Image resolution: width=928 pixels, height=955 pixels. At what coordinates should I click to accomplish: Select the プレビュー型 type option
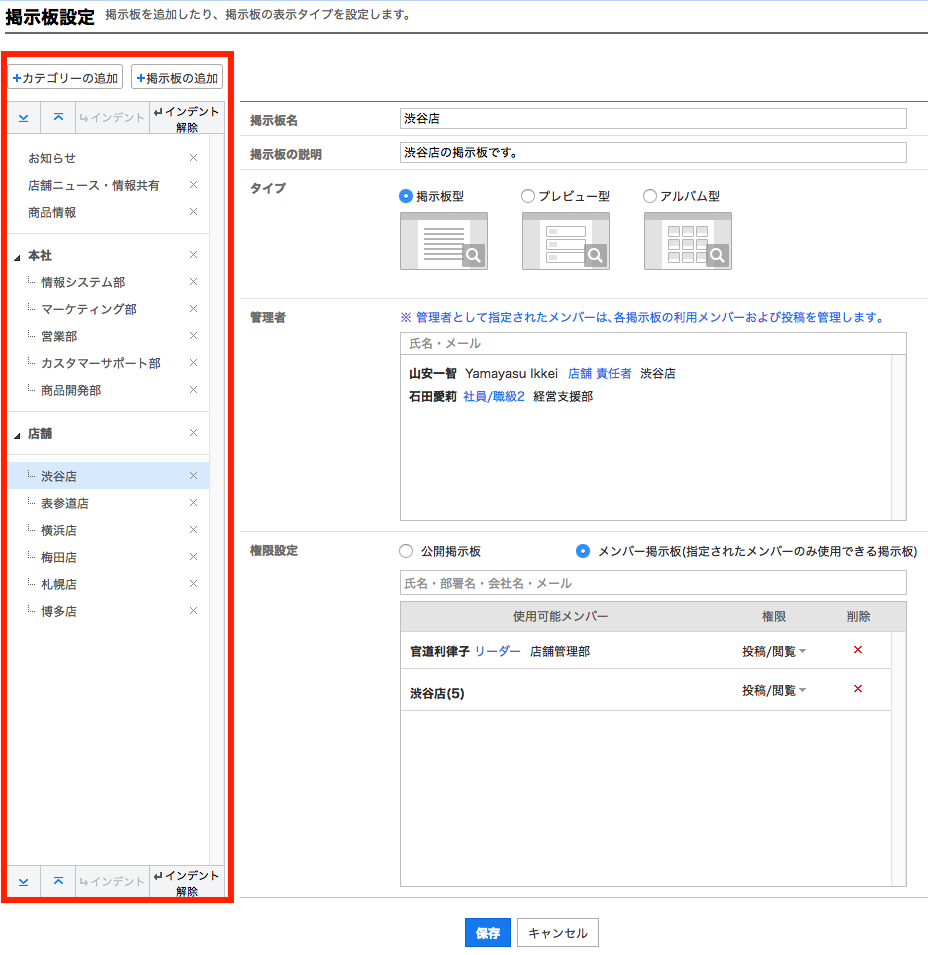click(528, 197)
